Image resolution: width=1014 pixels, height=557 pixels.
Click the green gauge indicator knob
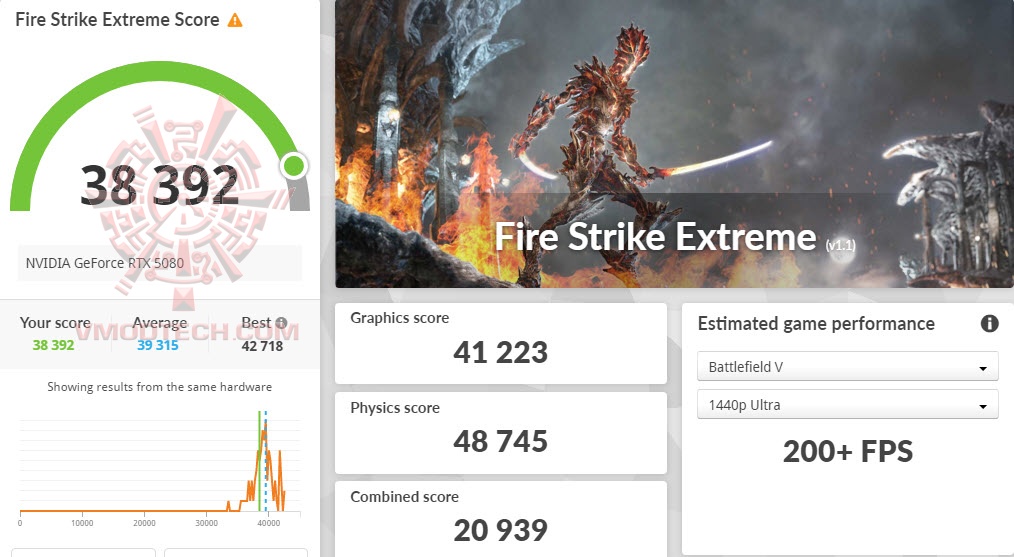(x=294, y=166)
